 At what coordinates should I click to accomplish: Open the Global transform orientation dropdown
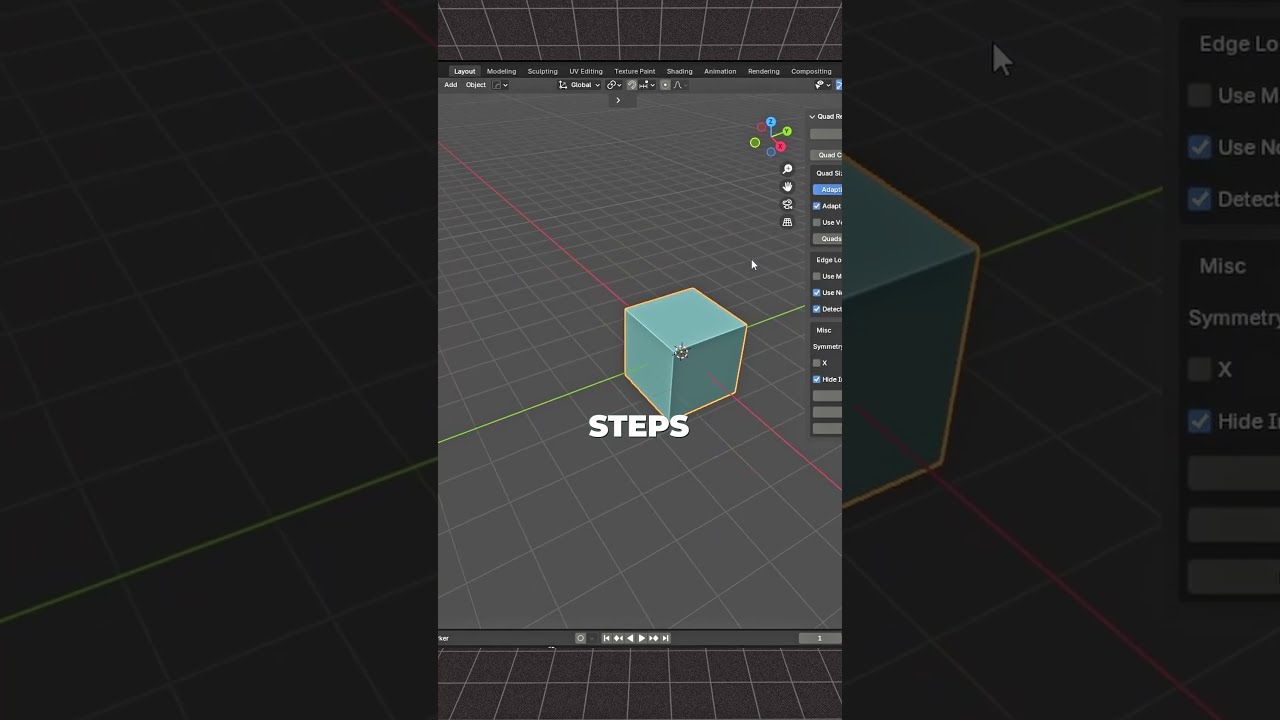[x=580, y=85]
